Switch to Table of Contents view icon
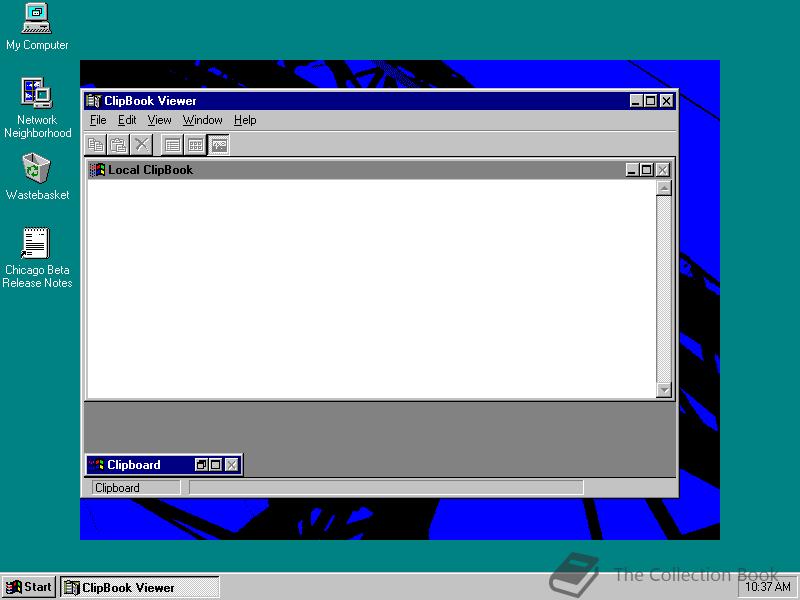 tap(172, 145)
